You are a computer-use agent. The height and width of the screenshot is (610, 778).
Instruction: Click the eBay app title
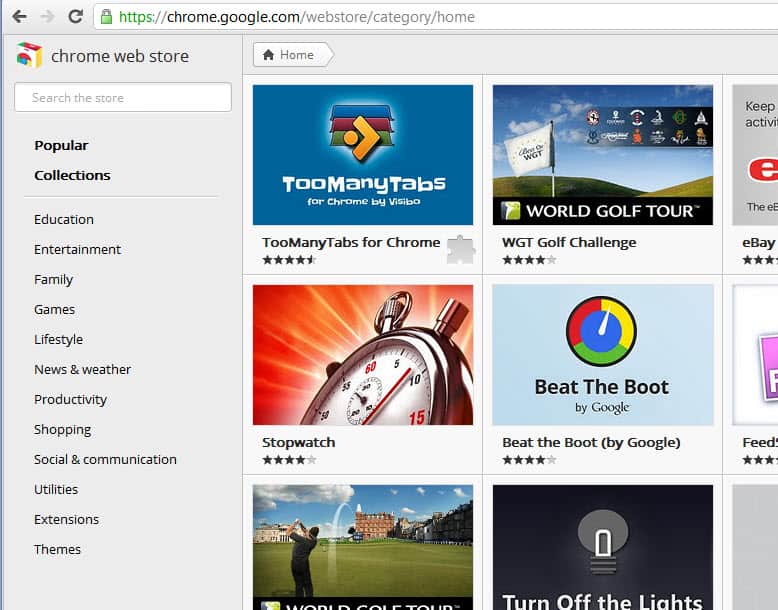759,243
